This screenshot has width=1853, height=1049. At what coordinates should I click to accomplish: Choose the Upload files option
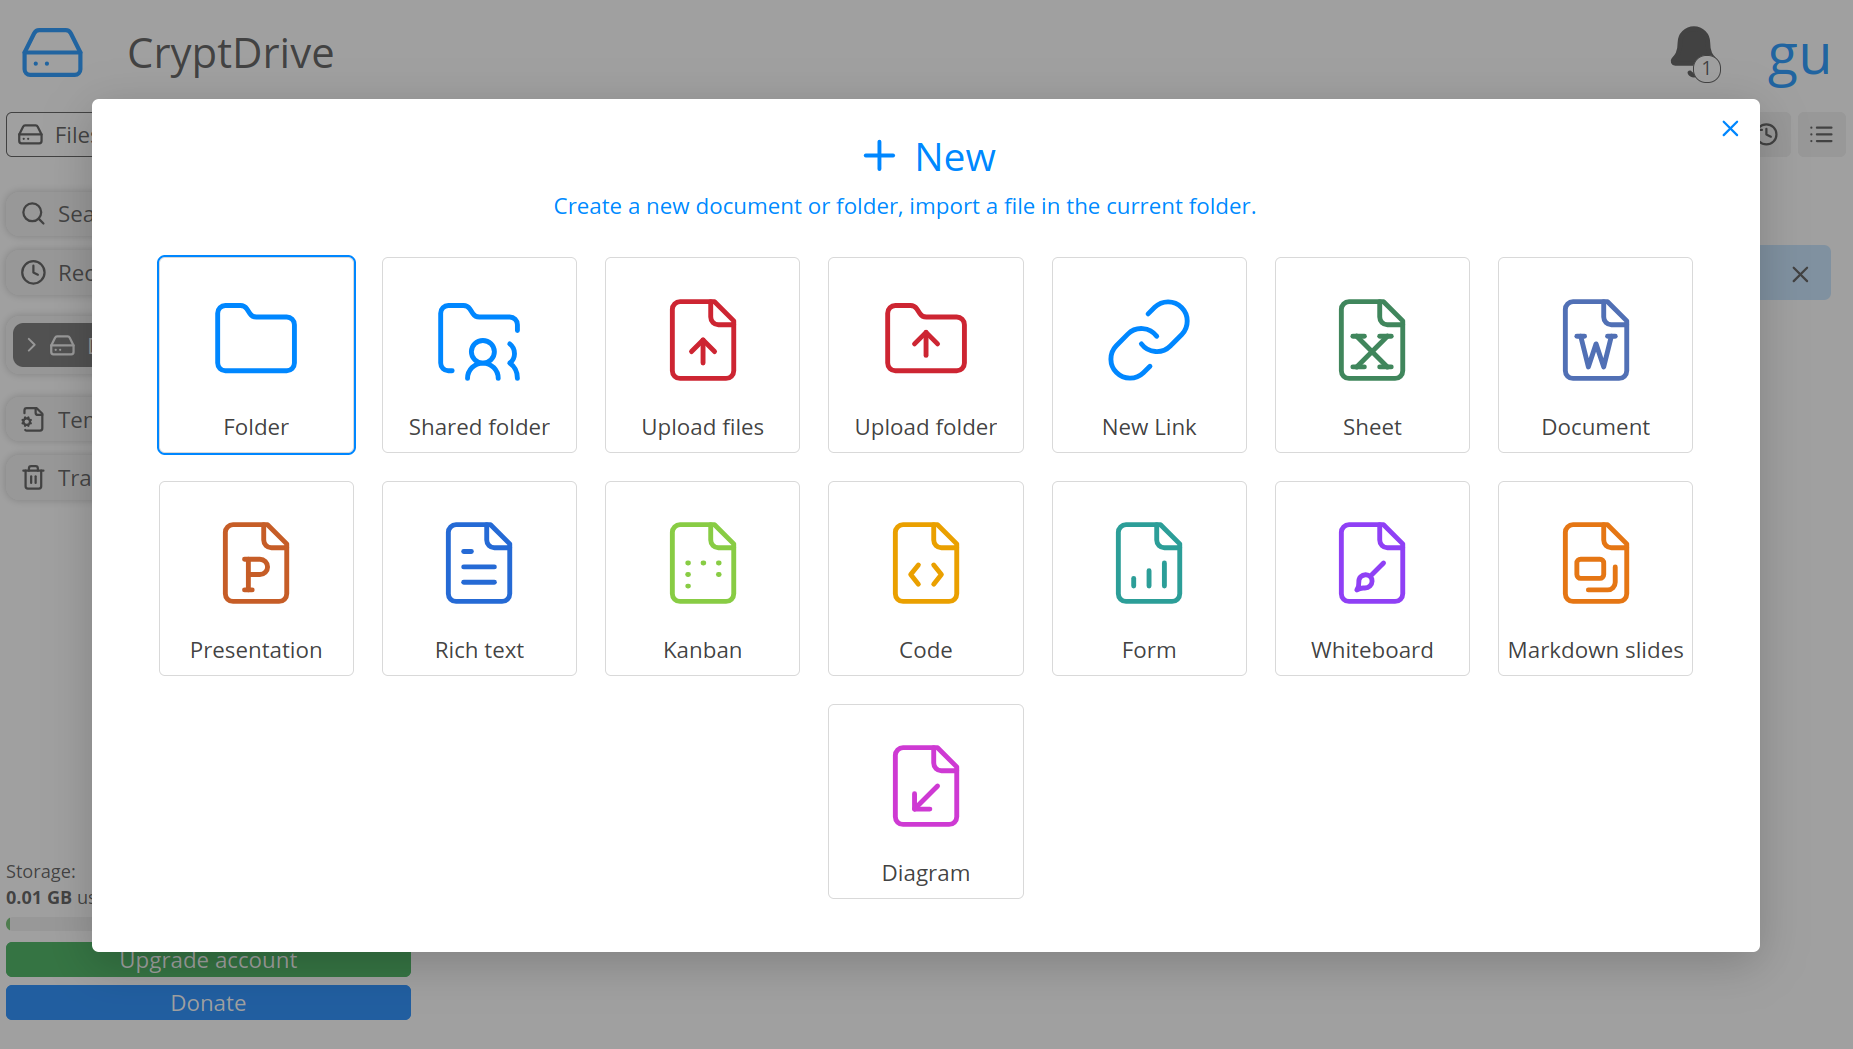pyautogui.click(x=702, y=355)
